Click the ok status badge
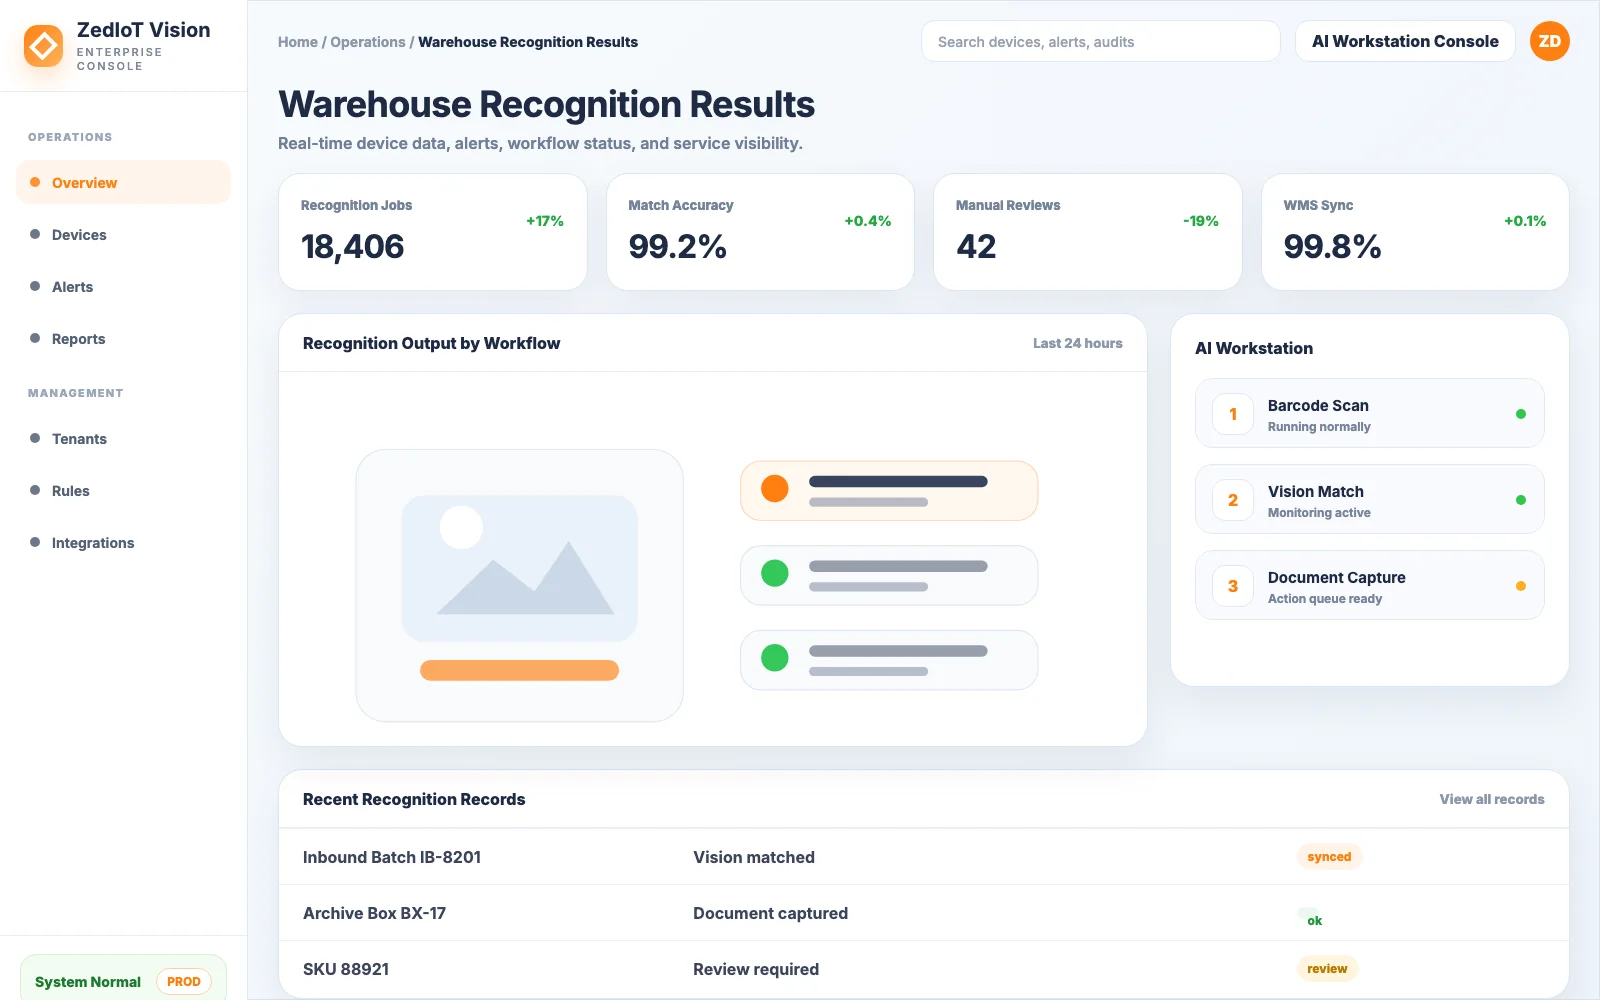 (1314, 920)
